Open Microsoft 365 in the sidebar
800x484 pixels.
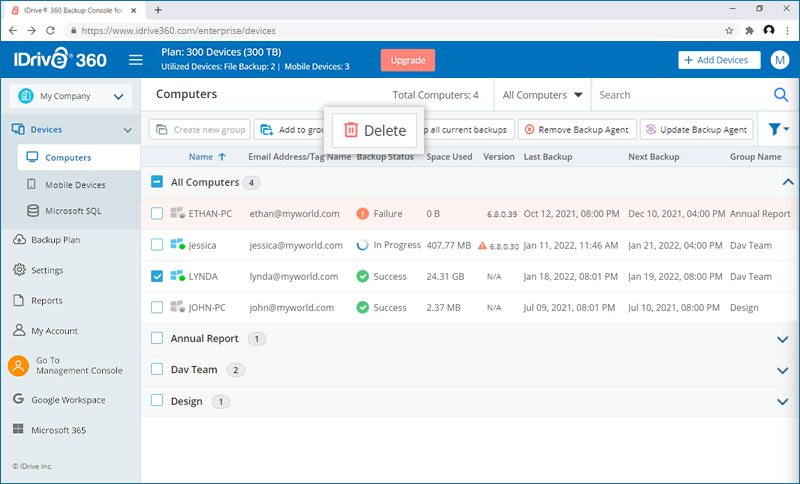58,430
